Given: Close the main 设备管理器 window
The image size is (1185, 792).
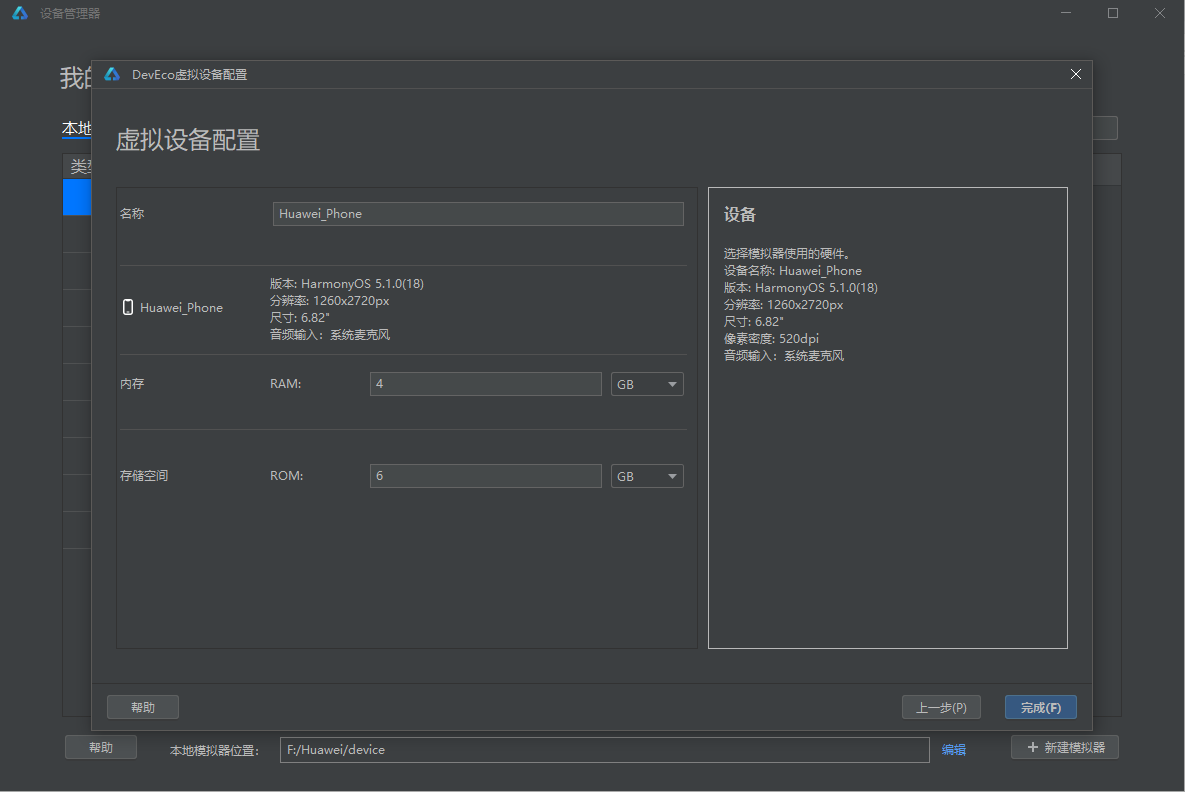Looking at the screenshot, I should (1159, 14).
